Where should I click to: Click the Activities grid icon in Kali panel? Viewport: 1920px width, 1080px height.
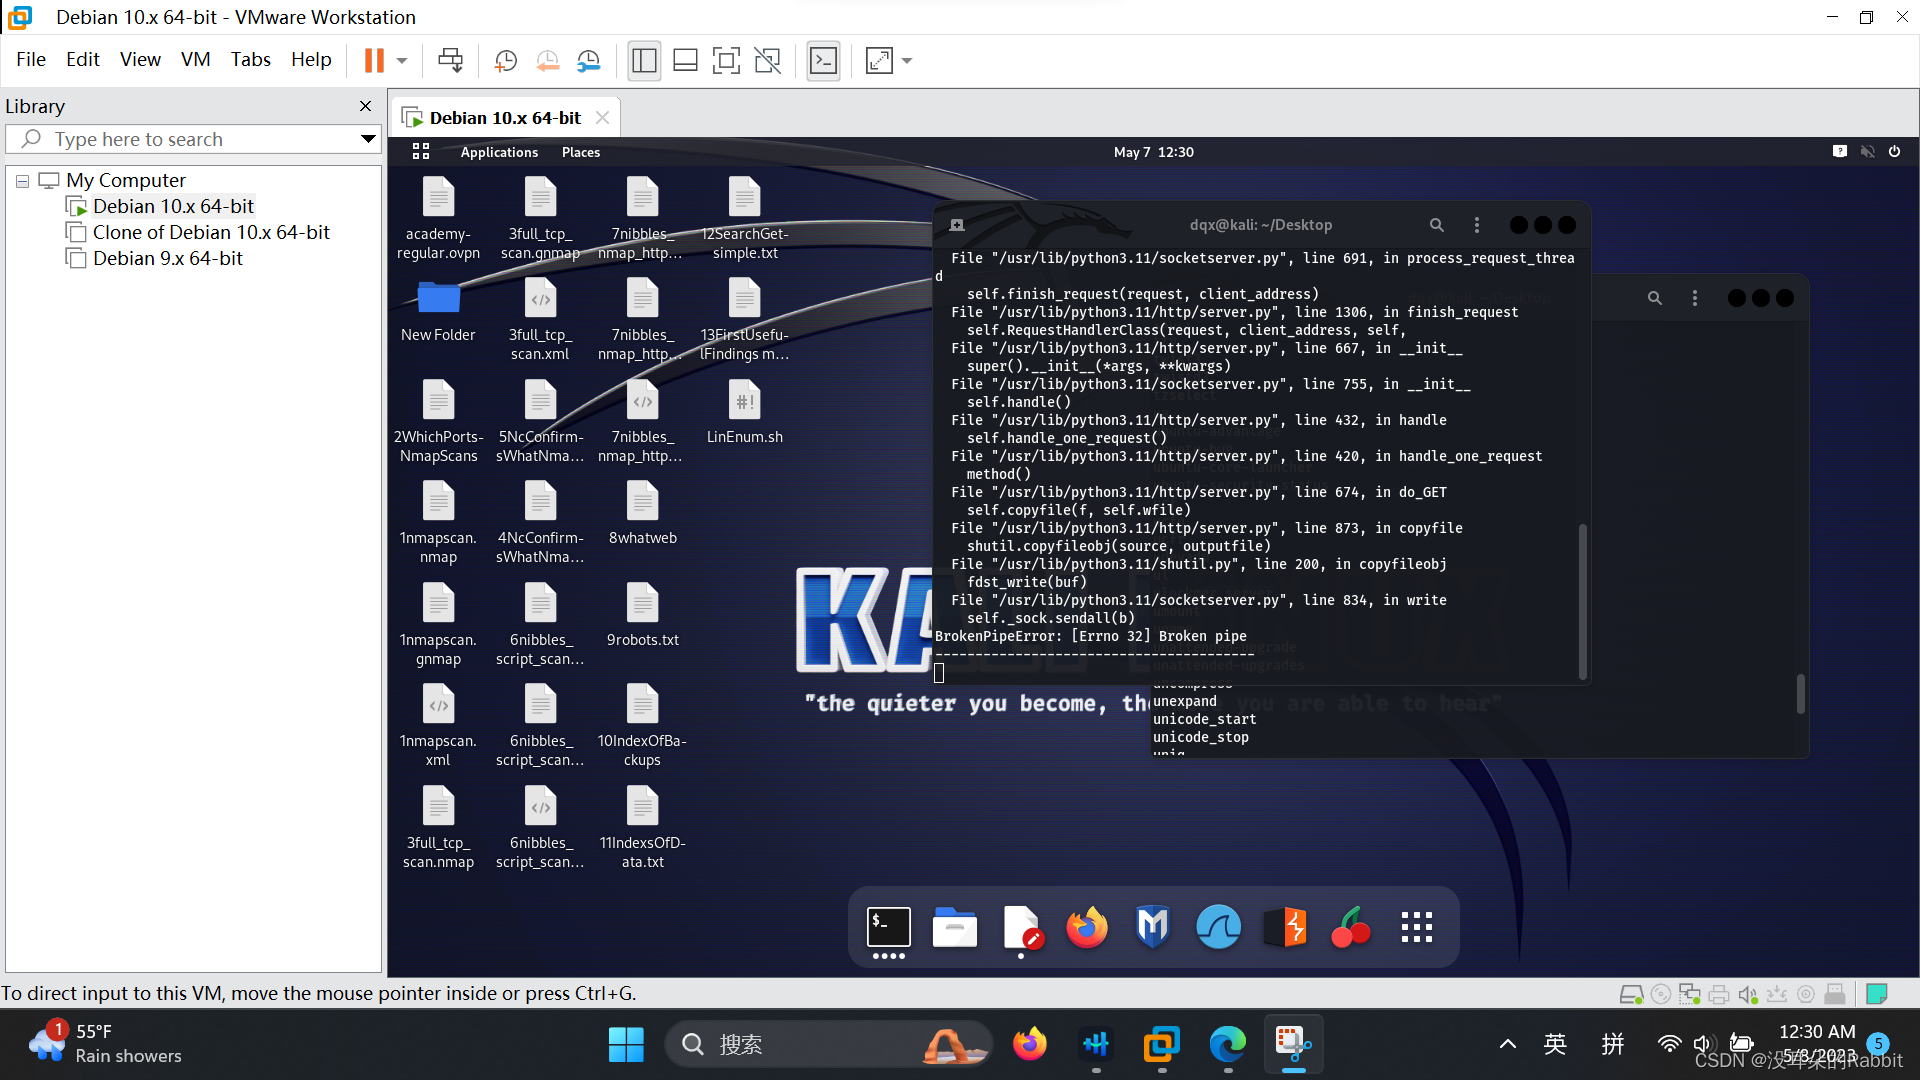tap(421, 151)
